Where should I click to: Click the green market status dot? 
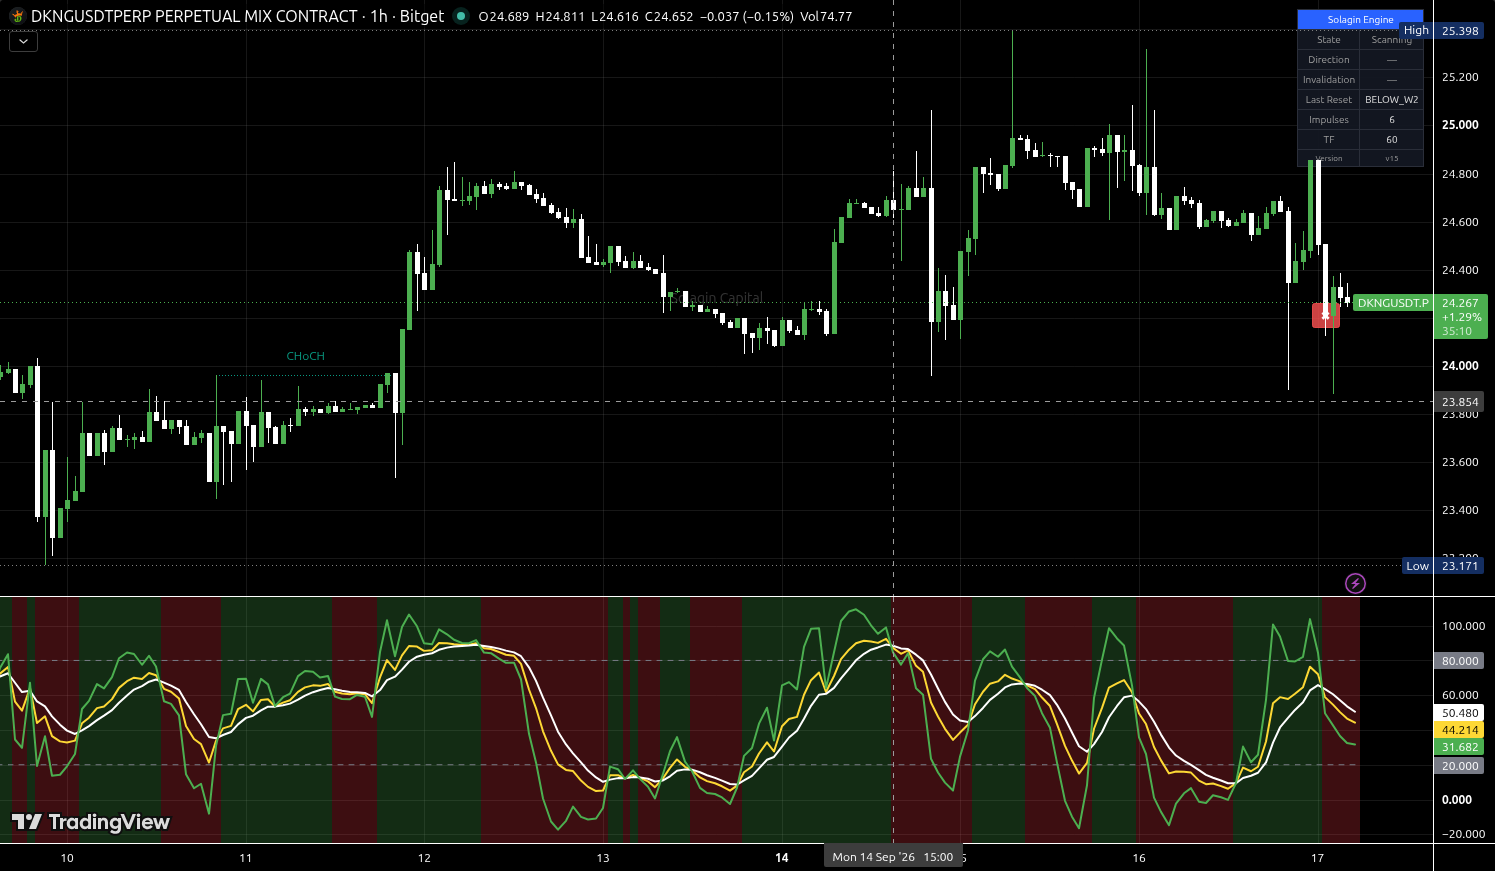coord(460,16)
